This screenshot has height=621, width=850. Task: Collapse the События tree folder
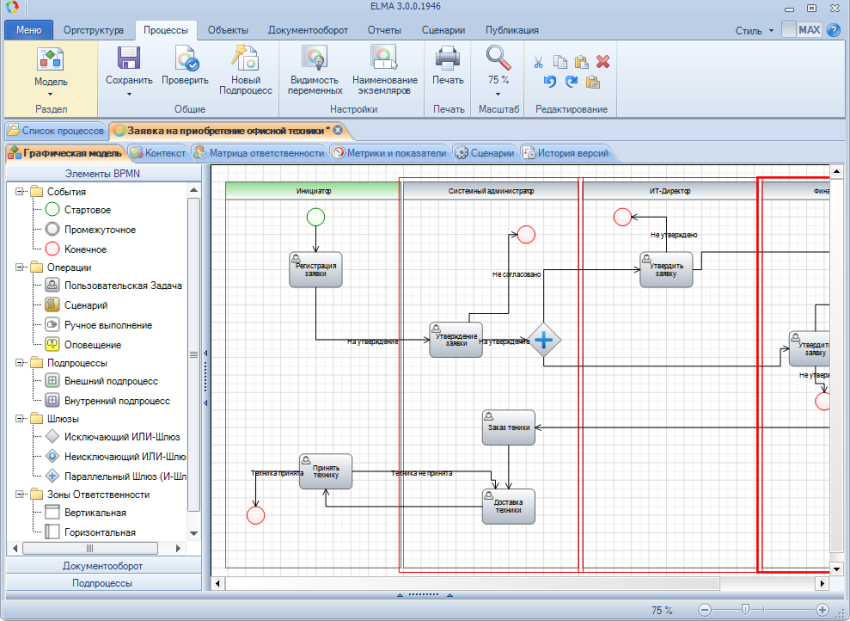click(x=20, y=191)
